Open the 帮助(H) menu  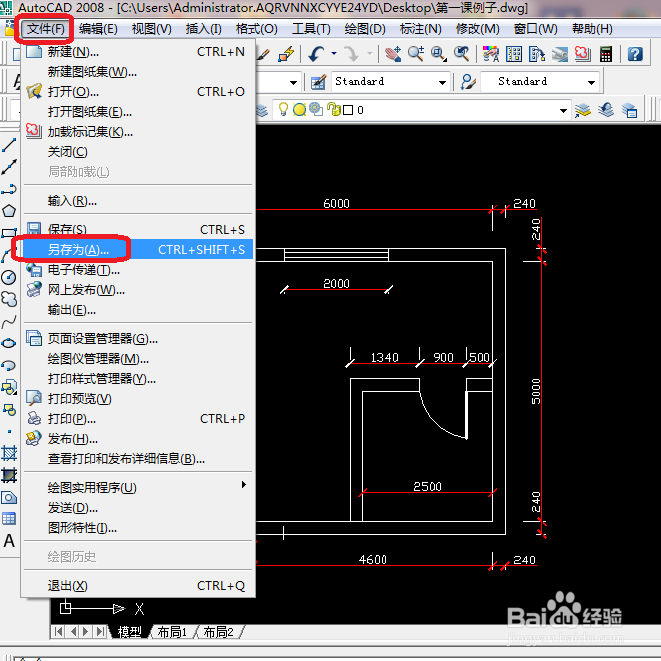(592, 29)
